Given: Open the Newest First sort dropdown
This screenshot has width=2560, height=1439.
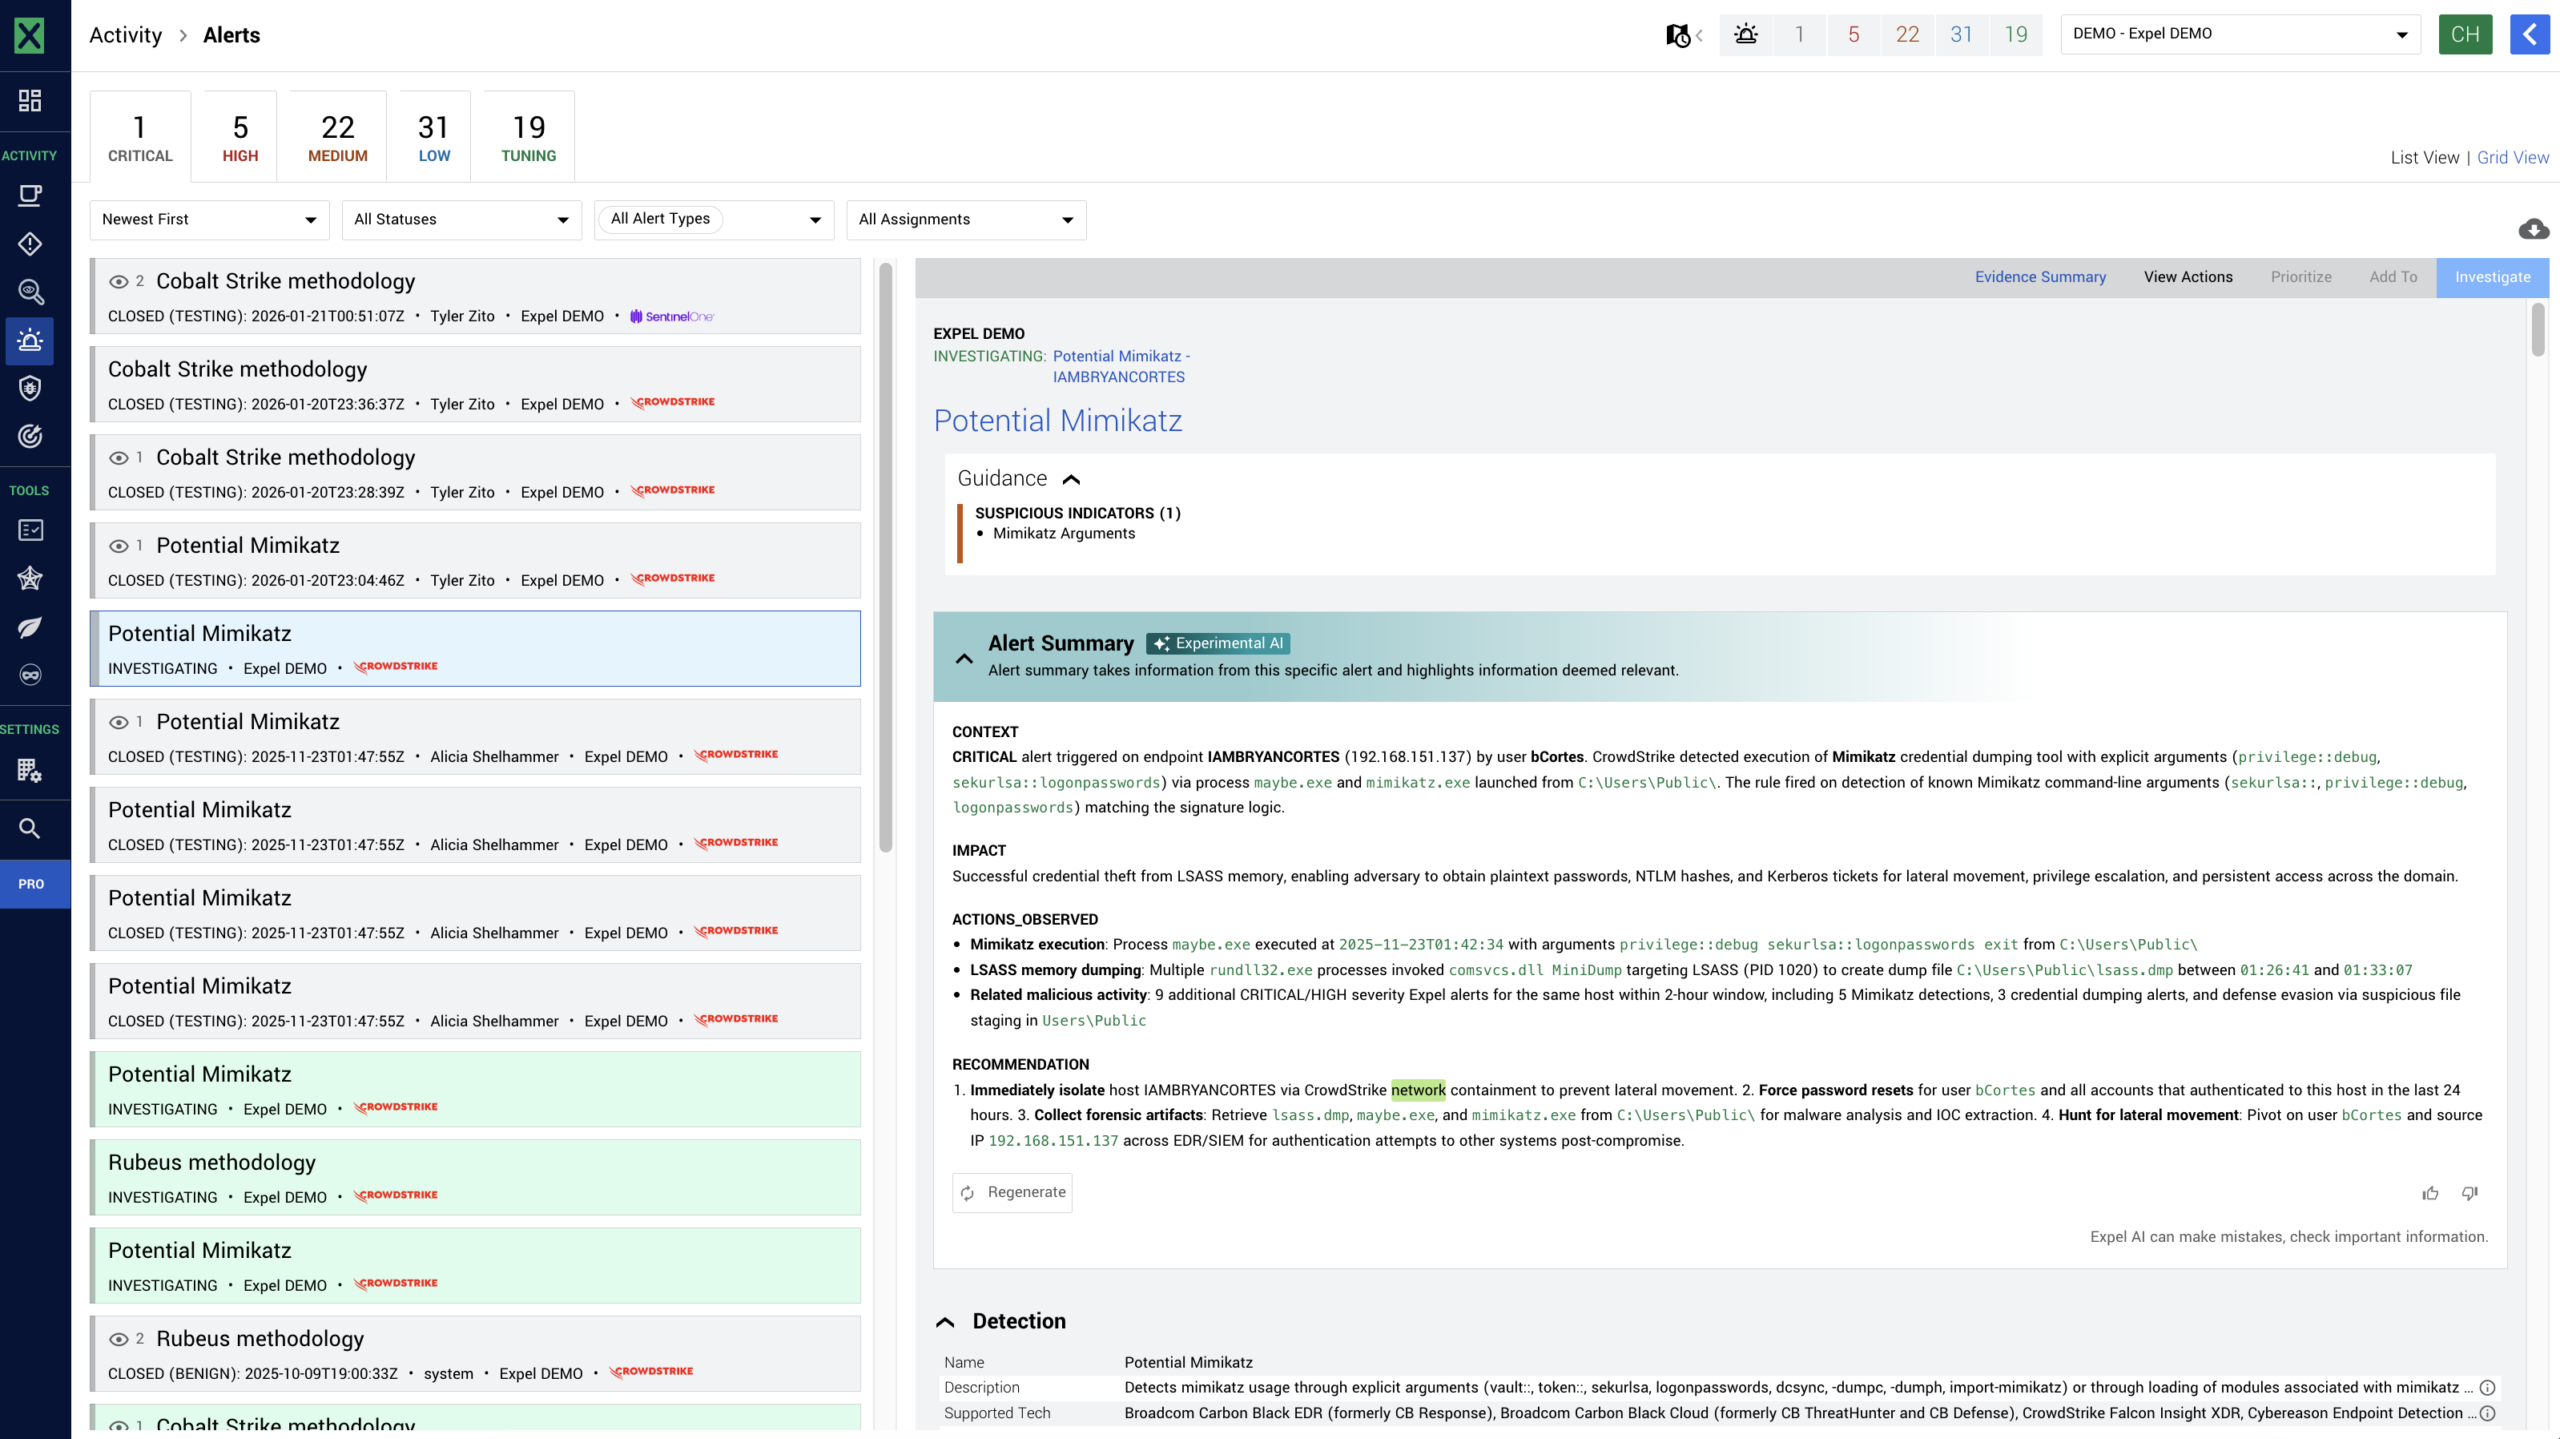Looking at the screenshot, I should tap(209, 219).
